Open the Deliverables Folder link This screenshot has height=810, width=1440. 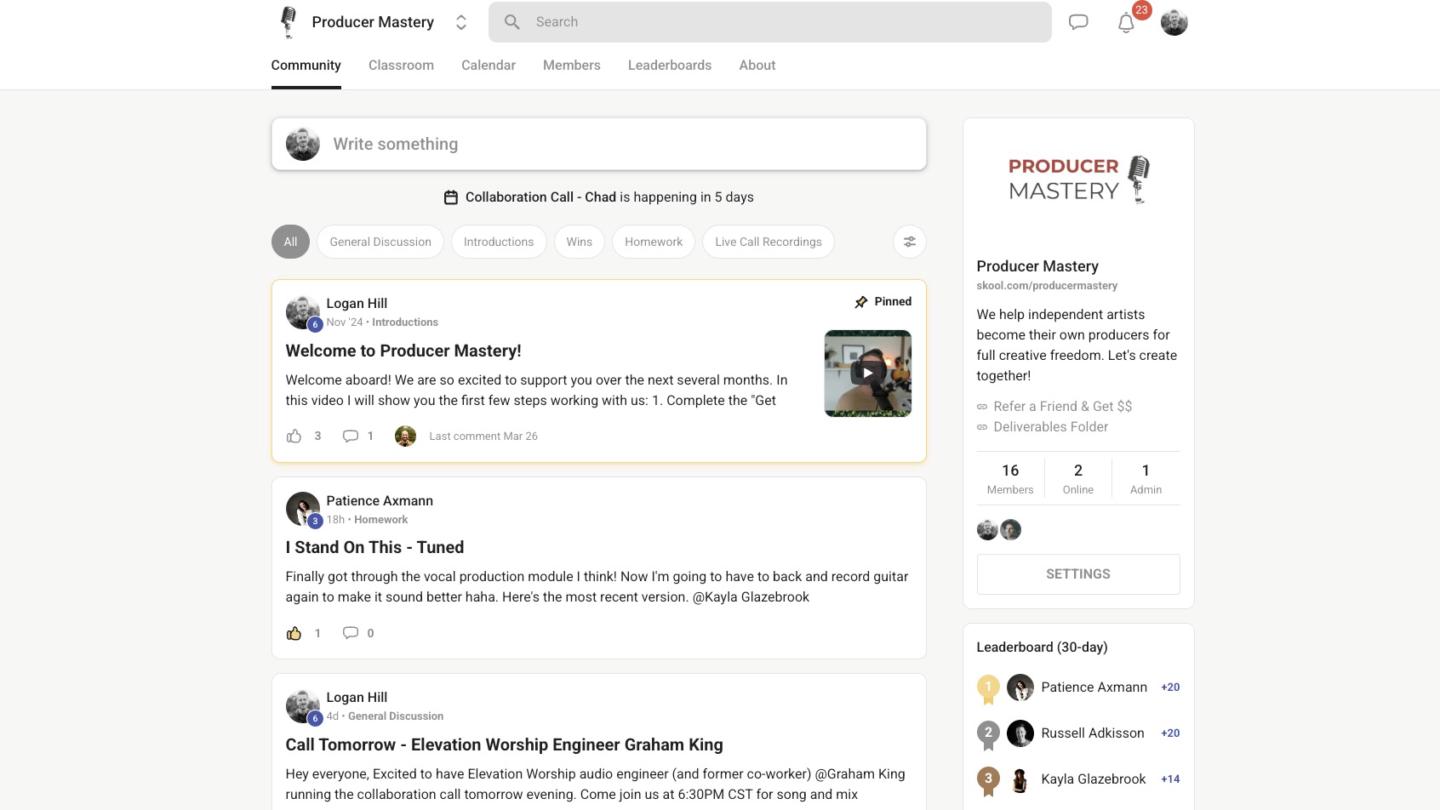pyautogui.click(x=1051, y=427)
